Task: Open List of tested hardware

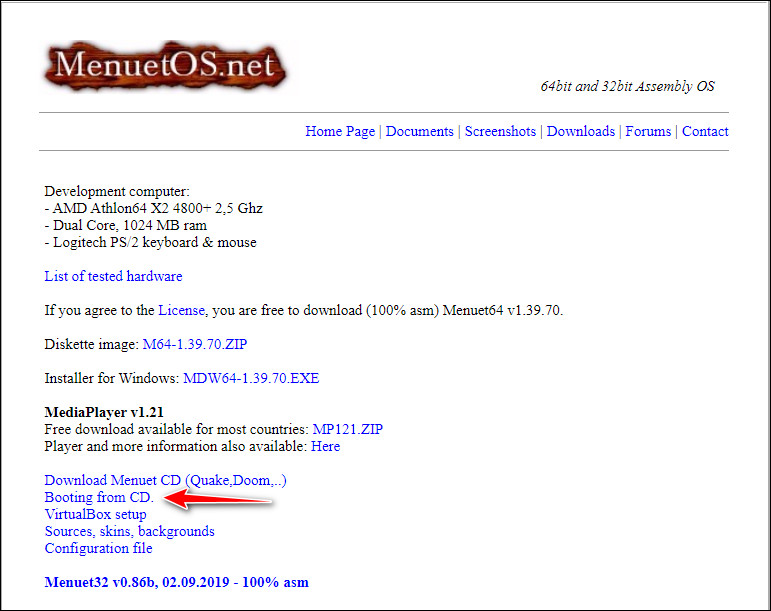Action: point(113,276)
